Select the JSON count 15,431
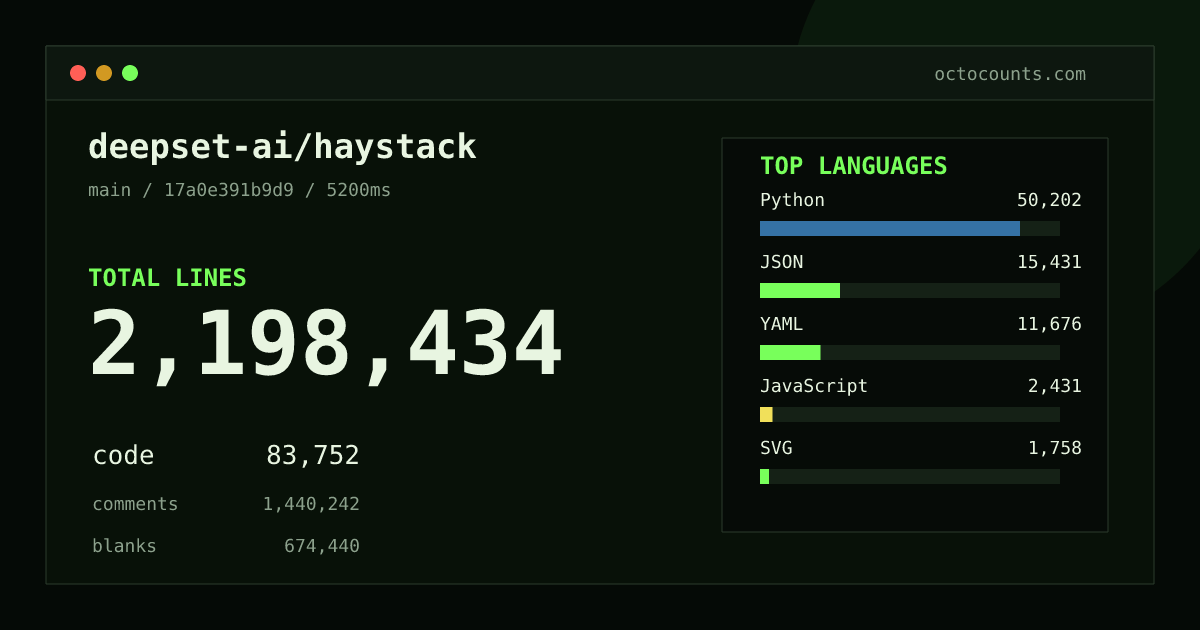This screenshot has width=1200, height=630. click(x=1049, y=262)
